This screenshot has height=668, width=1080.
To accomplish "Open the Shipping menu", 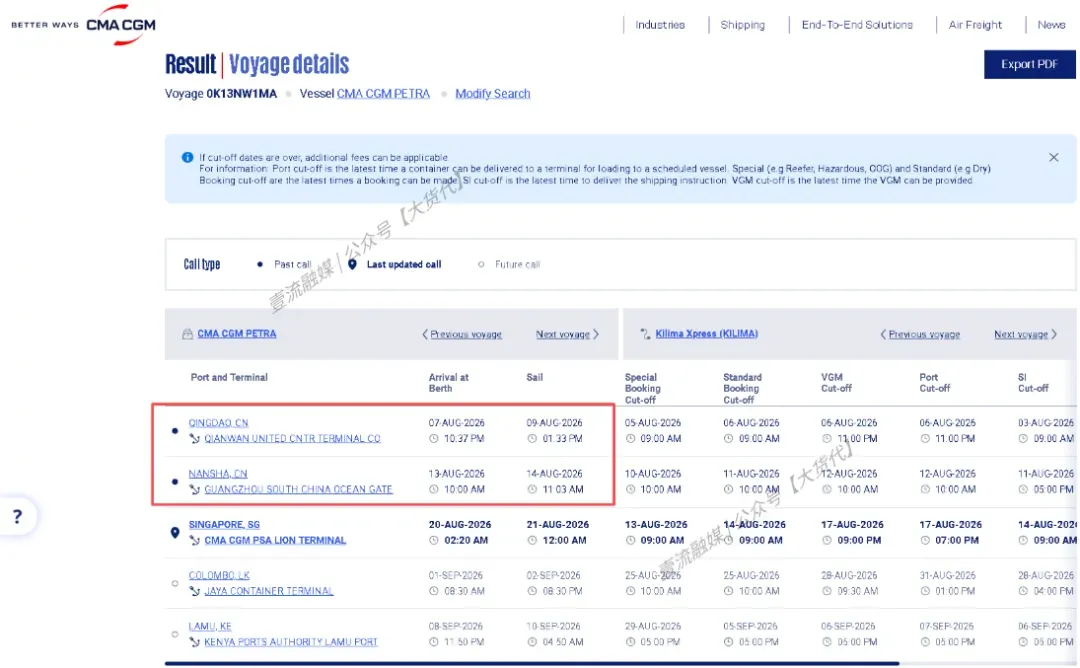I will tap(742, 25).
